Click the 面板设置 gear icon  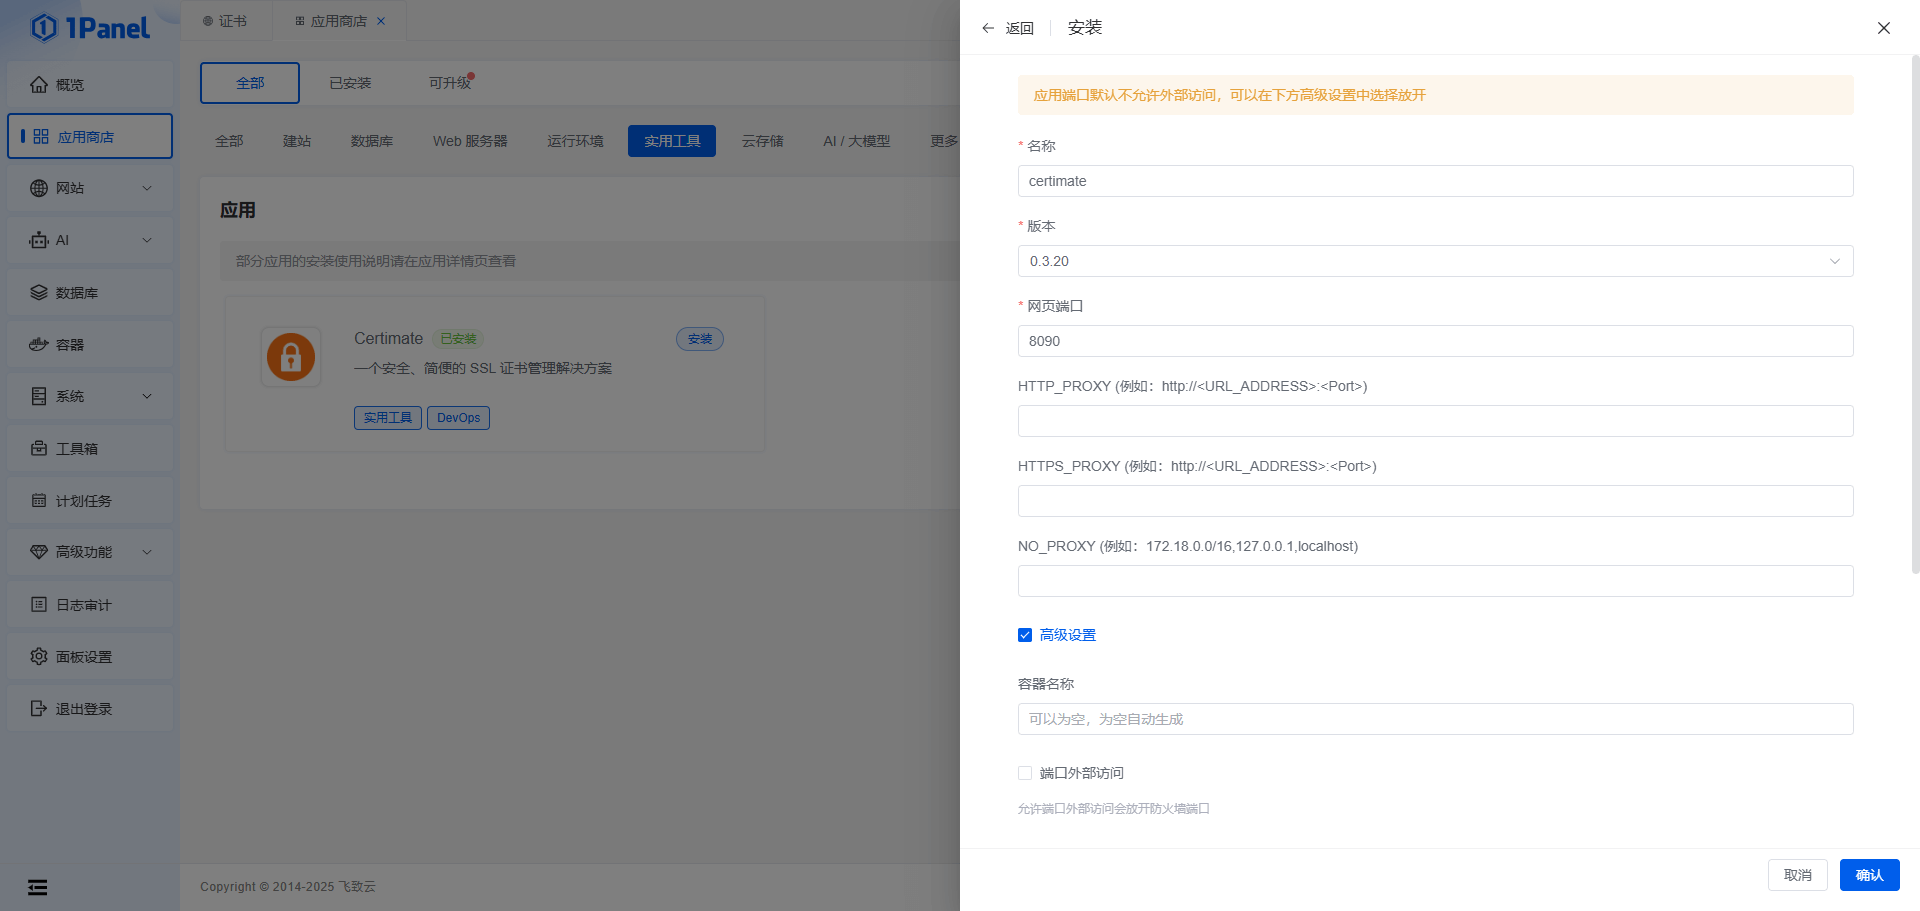coord(39,656)
